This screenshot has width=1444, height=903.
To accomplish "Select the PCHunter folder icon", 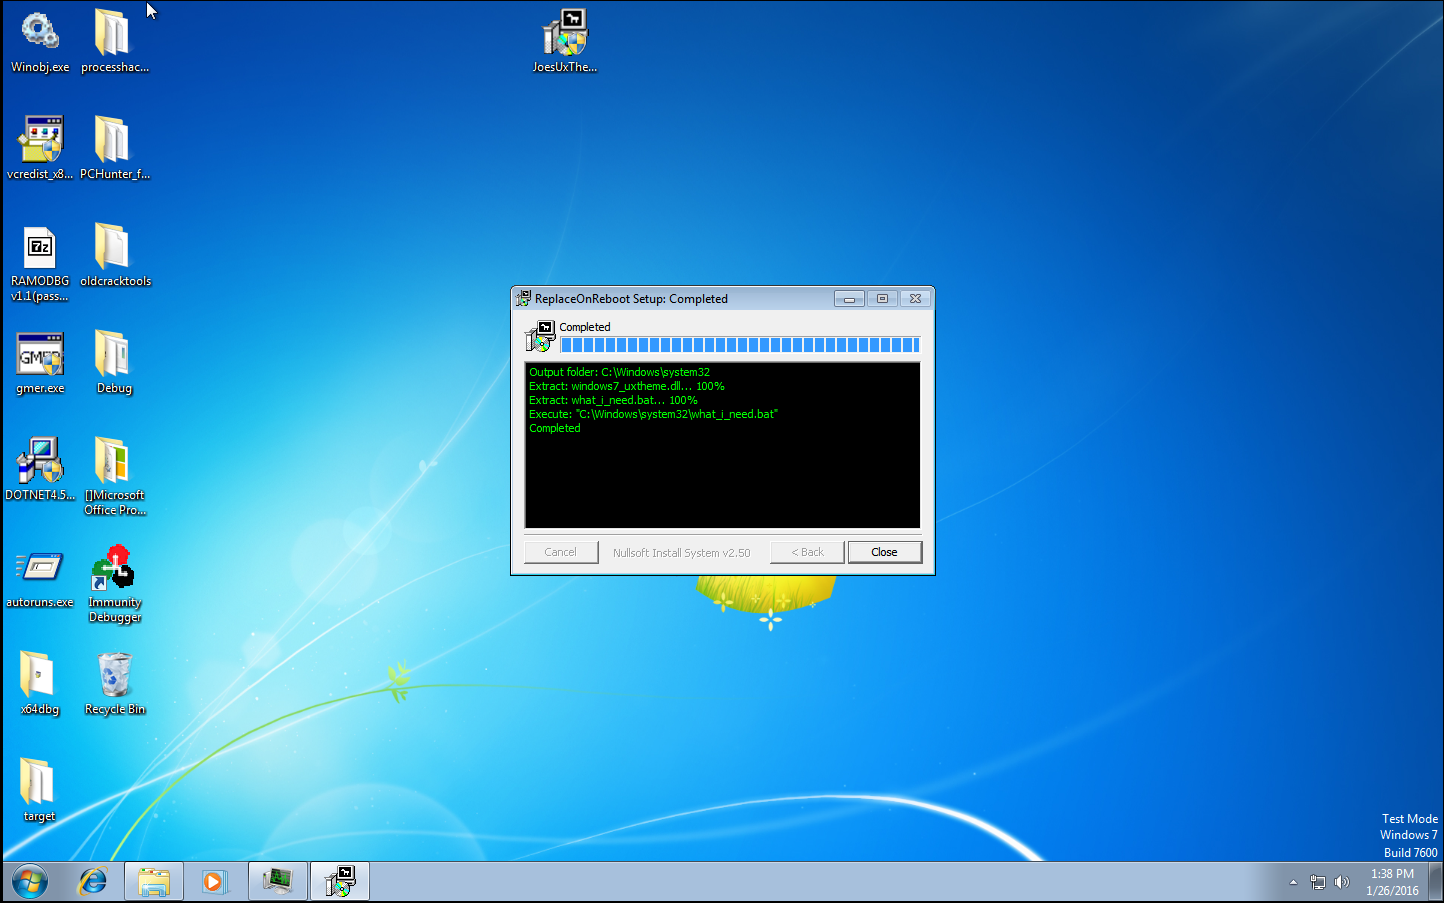I will click(114, 148).
